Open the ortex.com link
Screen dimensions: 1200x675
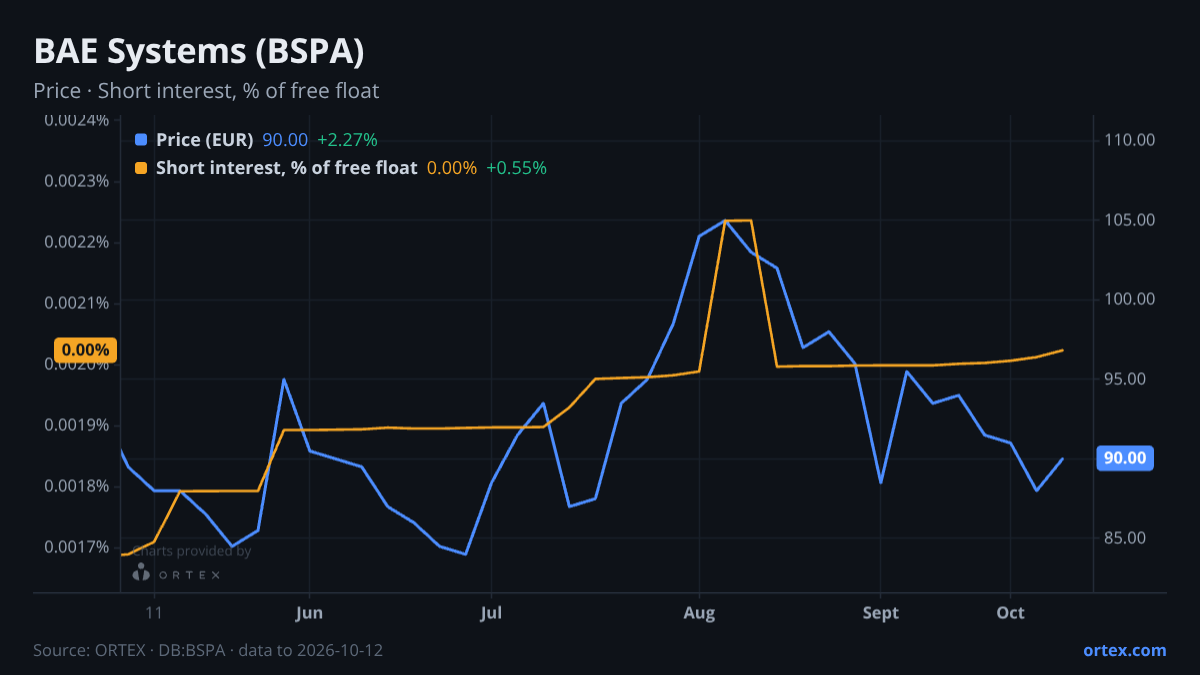1124,650
